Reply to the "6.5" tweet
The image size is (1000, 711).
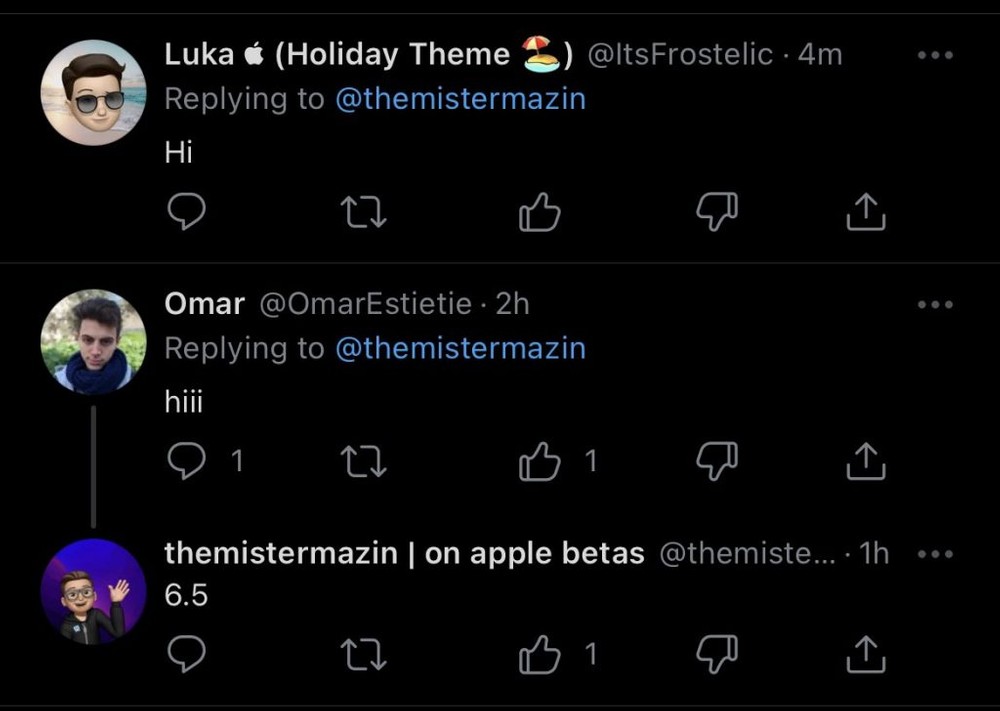pyautogui.click(x=186, y=654)
